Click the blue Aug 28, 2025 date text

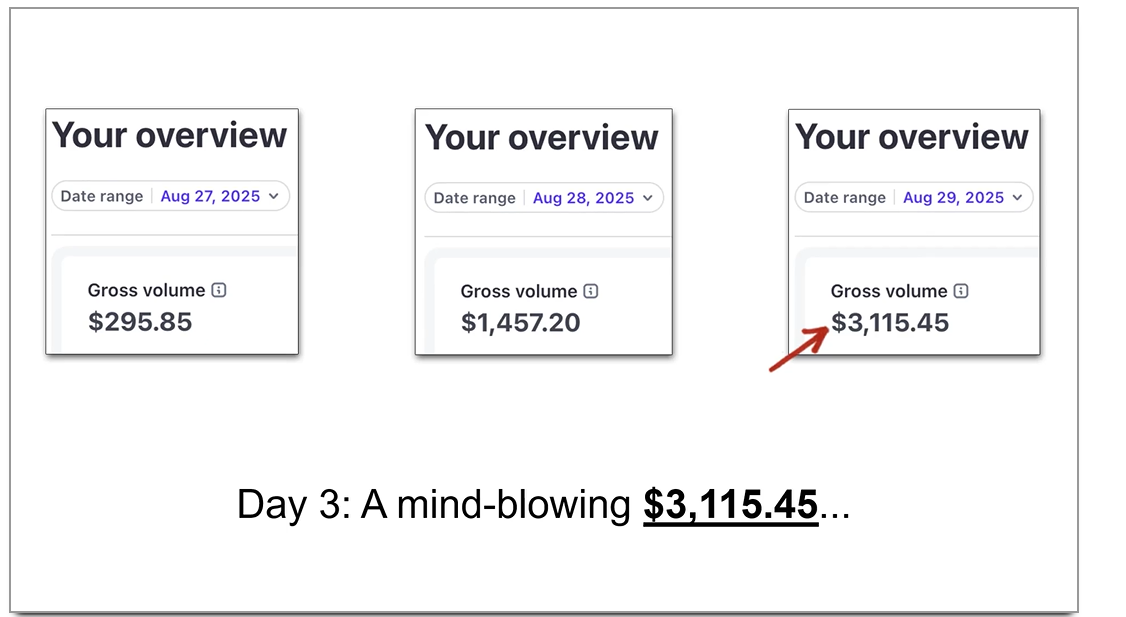[584, 197]
